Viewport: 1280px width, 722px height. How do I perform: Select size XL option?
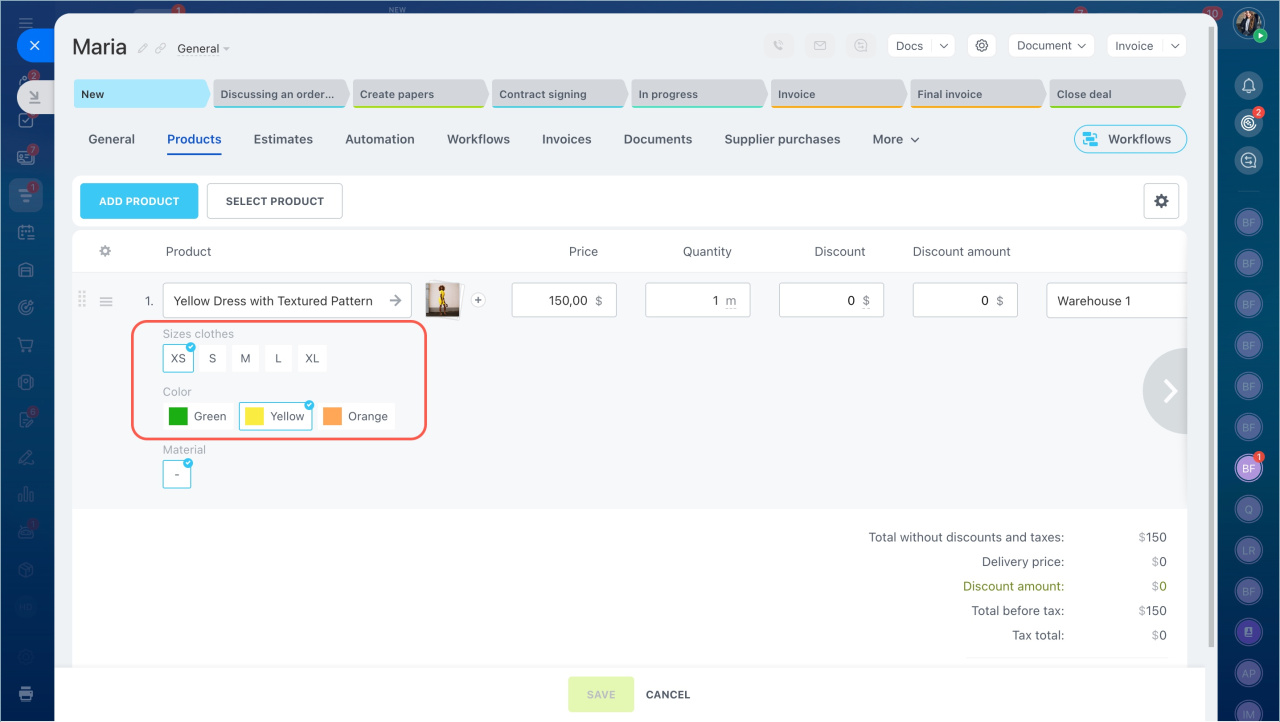312,358
